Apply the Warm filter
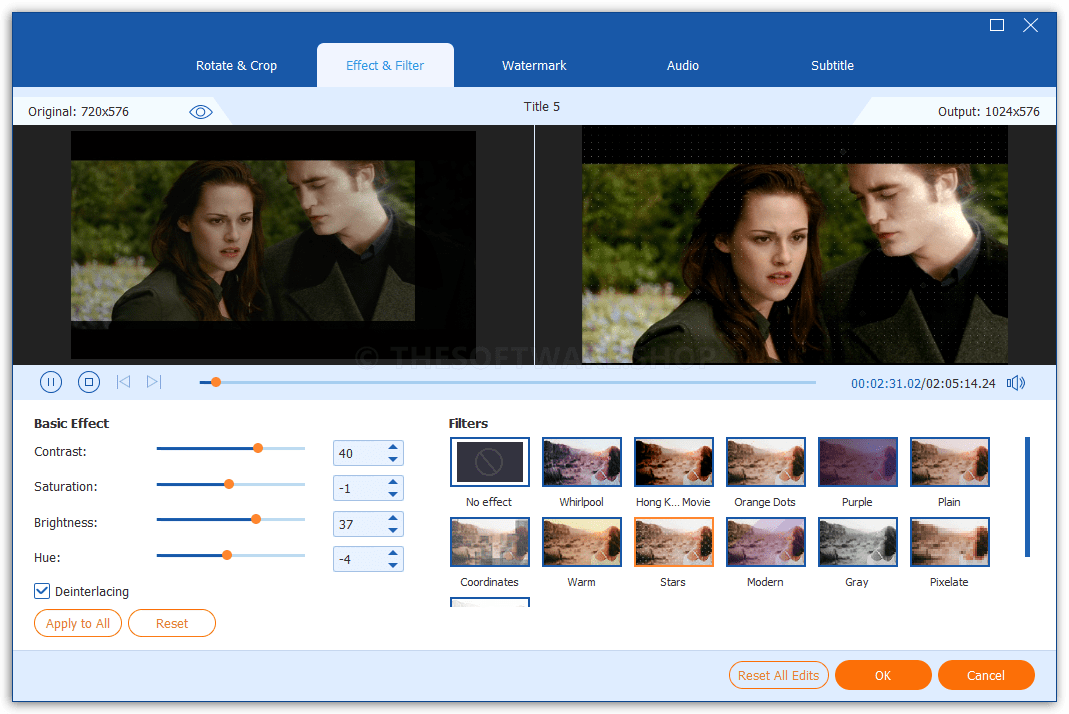The image size is (1069, 714). pyautogui.click(x=582, y=542)
